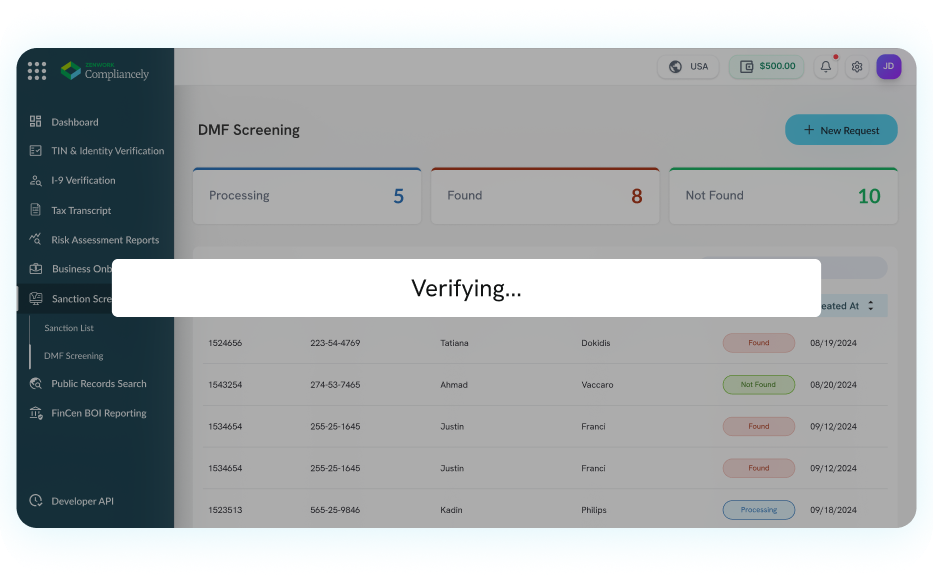Click the Tax Transcript document icon

(x=36, y=211)
